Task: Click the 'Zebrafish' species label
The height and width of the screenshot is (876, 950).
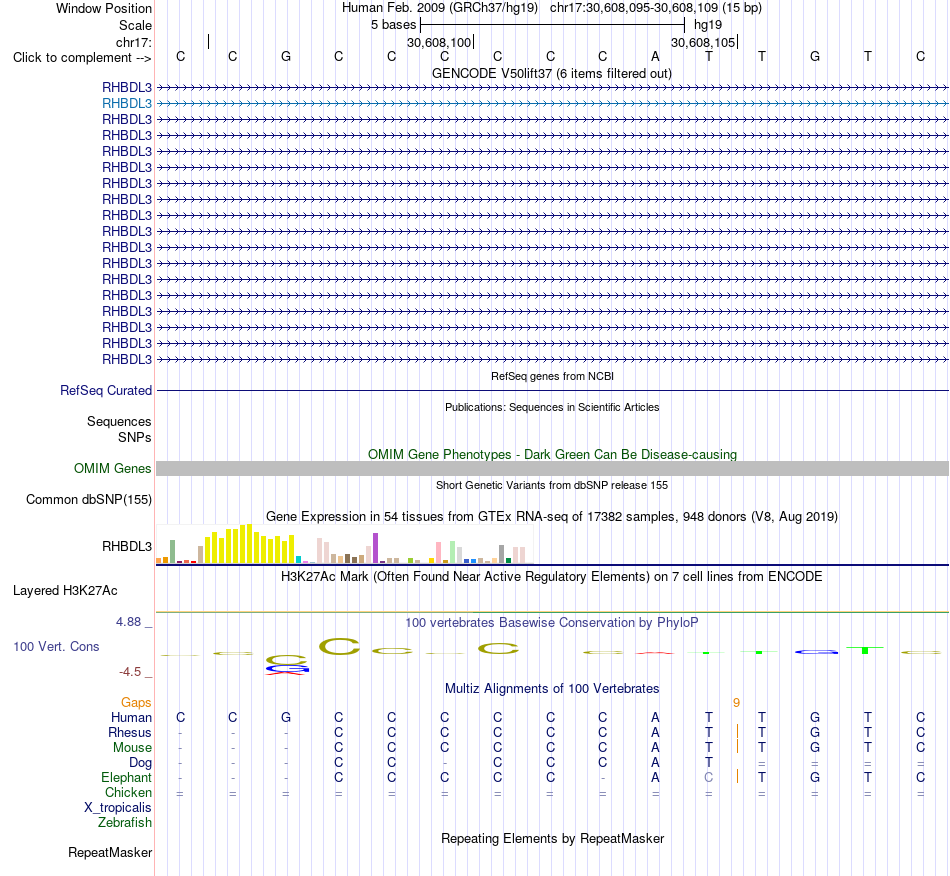Action: pyautogui.click(x=125, y=823)
